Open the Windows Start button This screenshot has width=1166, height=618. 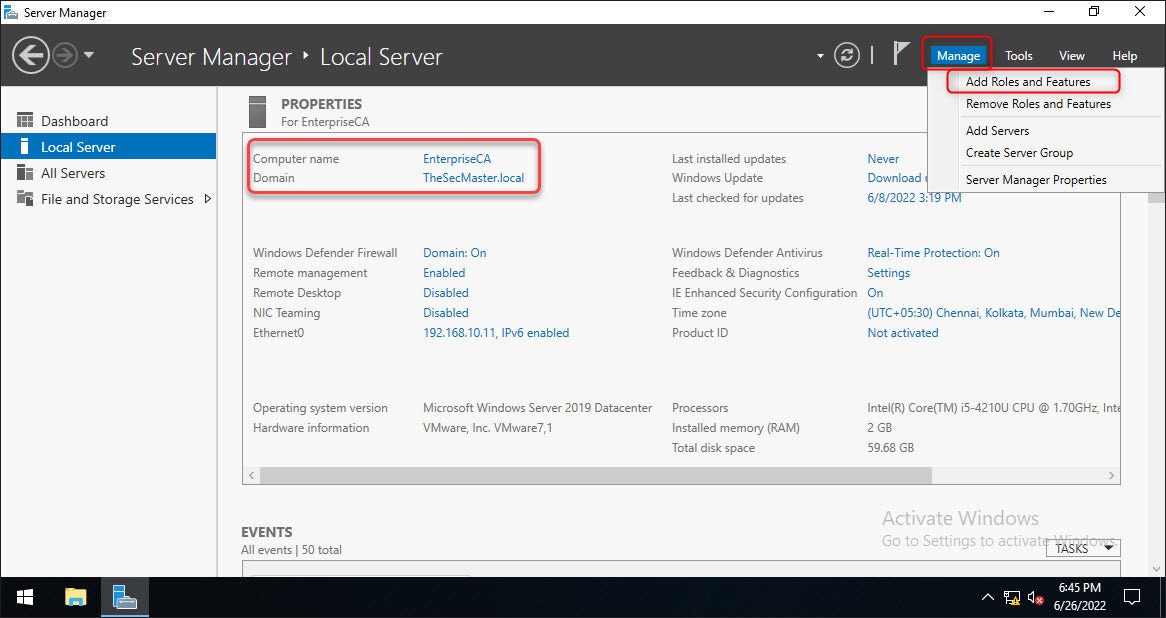click(25, 596)
